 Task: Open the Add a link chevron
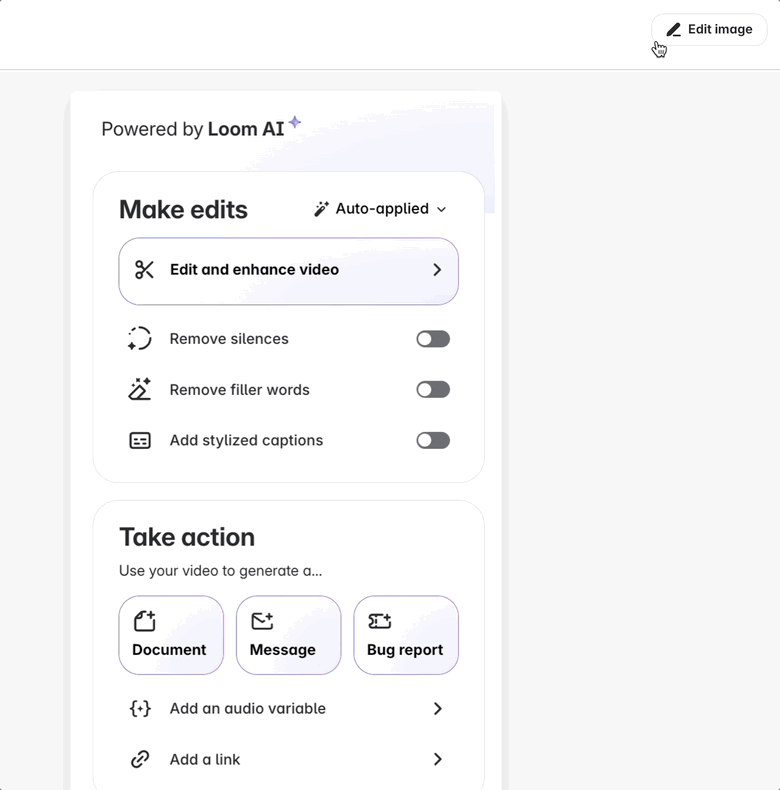[x=437, y=760]
